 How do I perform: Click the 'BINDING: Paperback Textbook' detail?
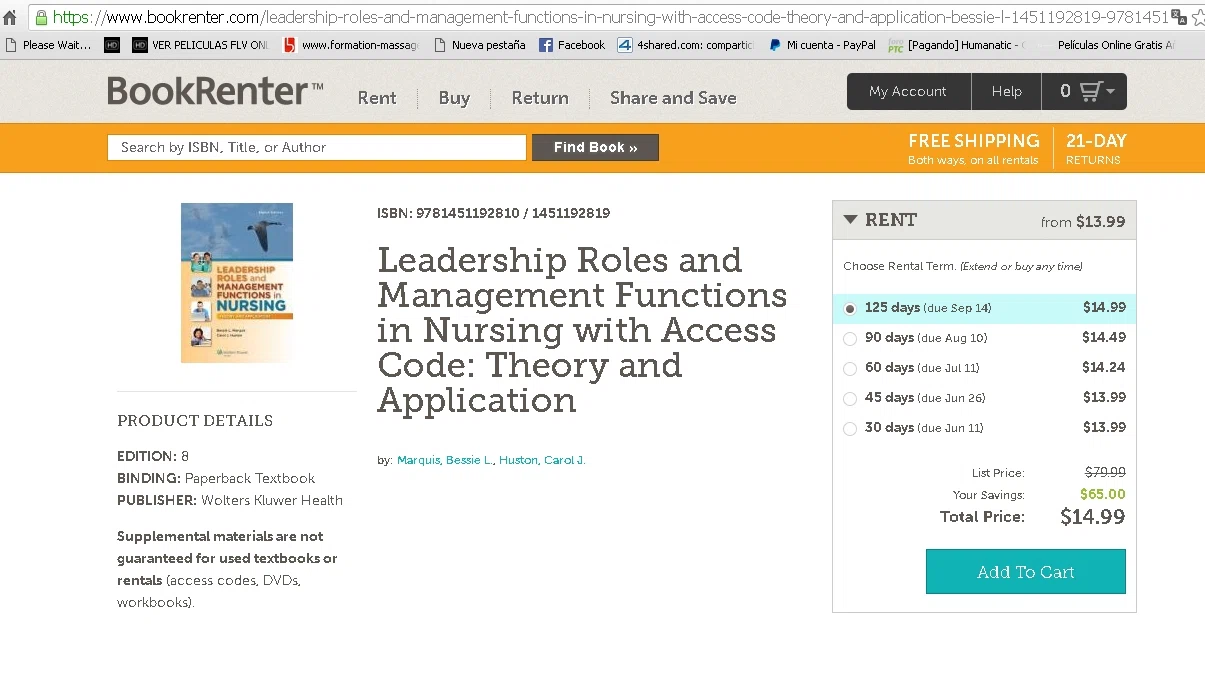point(216,478)
